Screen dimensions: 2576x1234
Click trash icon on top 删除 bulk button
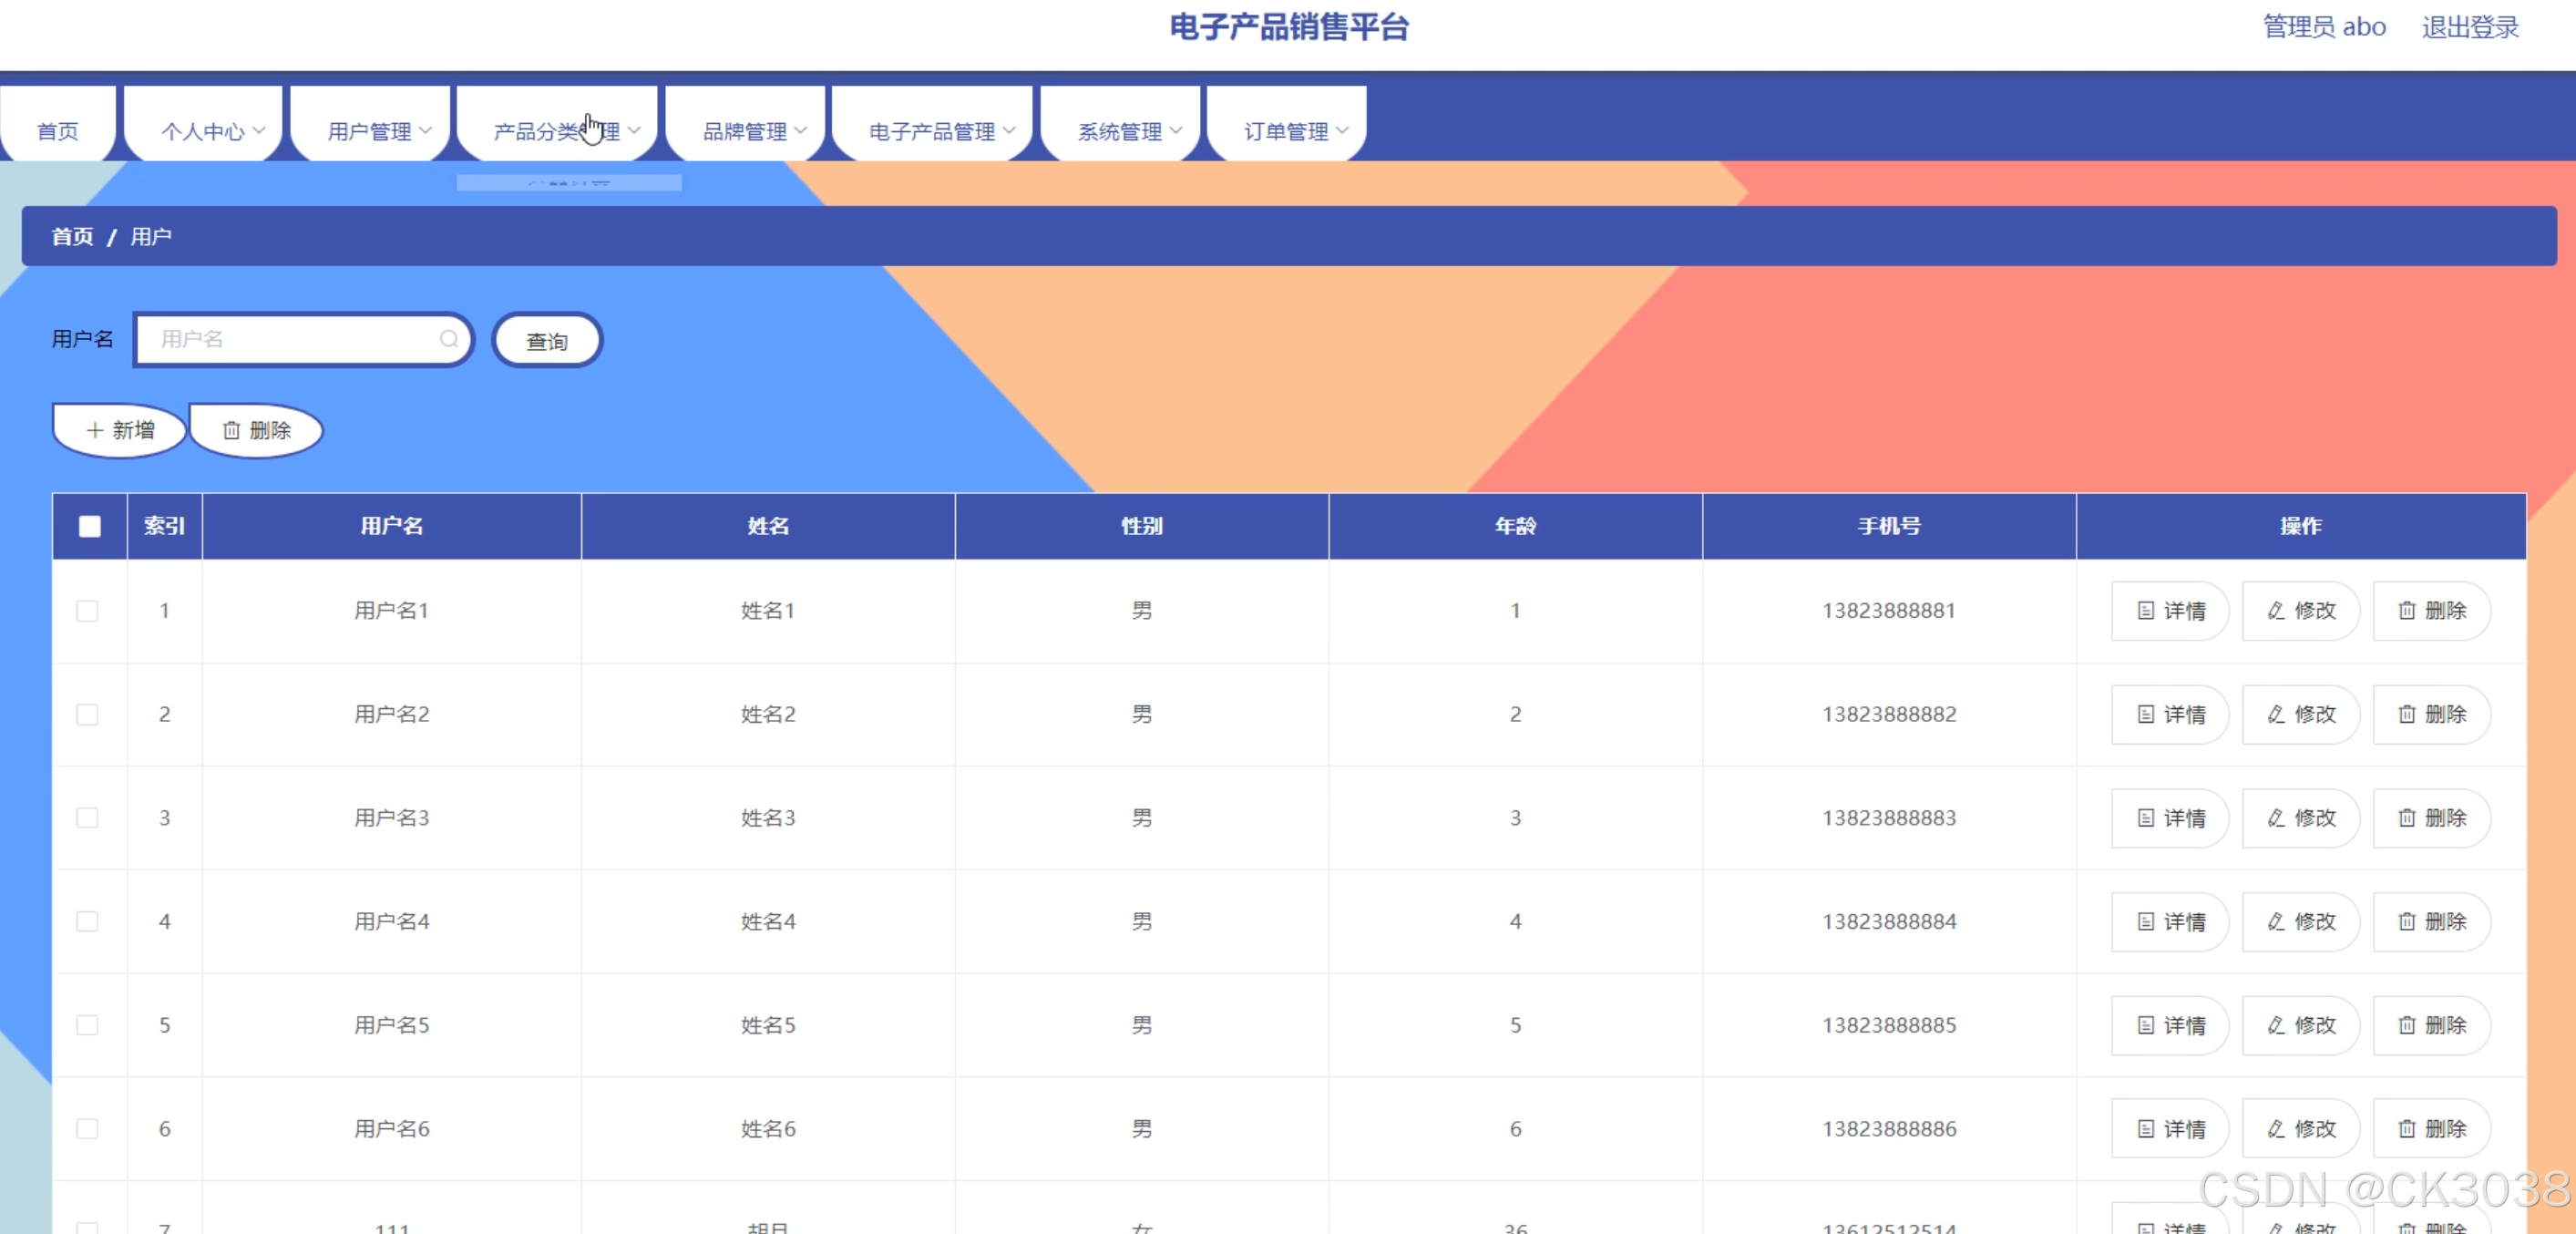pos(231,430)
